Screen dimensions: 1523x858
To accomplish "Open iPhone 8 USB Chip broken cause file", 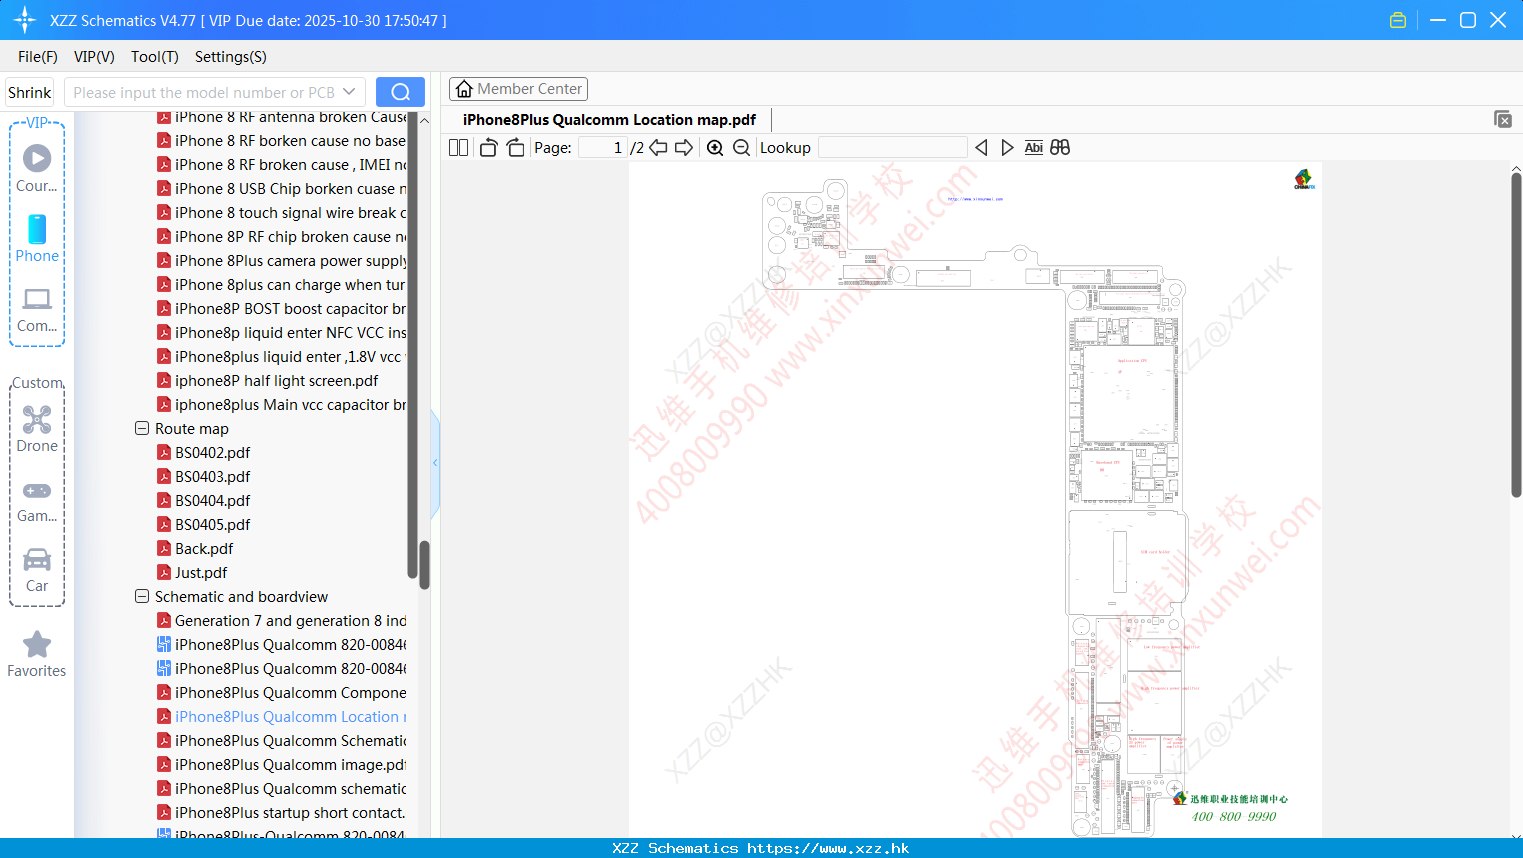I will pyautogui.click(x=282, y=188).
